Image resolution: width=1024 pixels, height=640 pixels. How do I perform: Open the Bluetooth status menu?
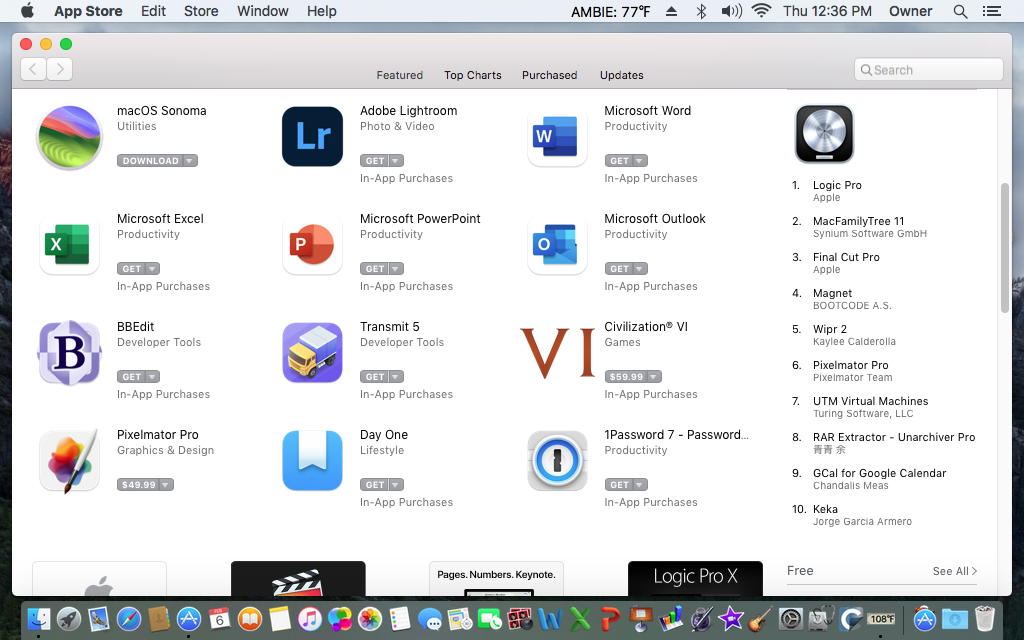(701, 11)
